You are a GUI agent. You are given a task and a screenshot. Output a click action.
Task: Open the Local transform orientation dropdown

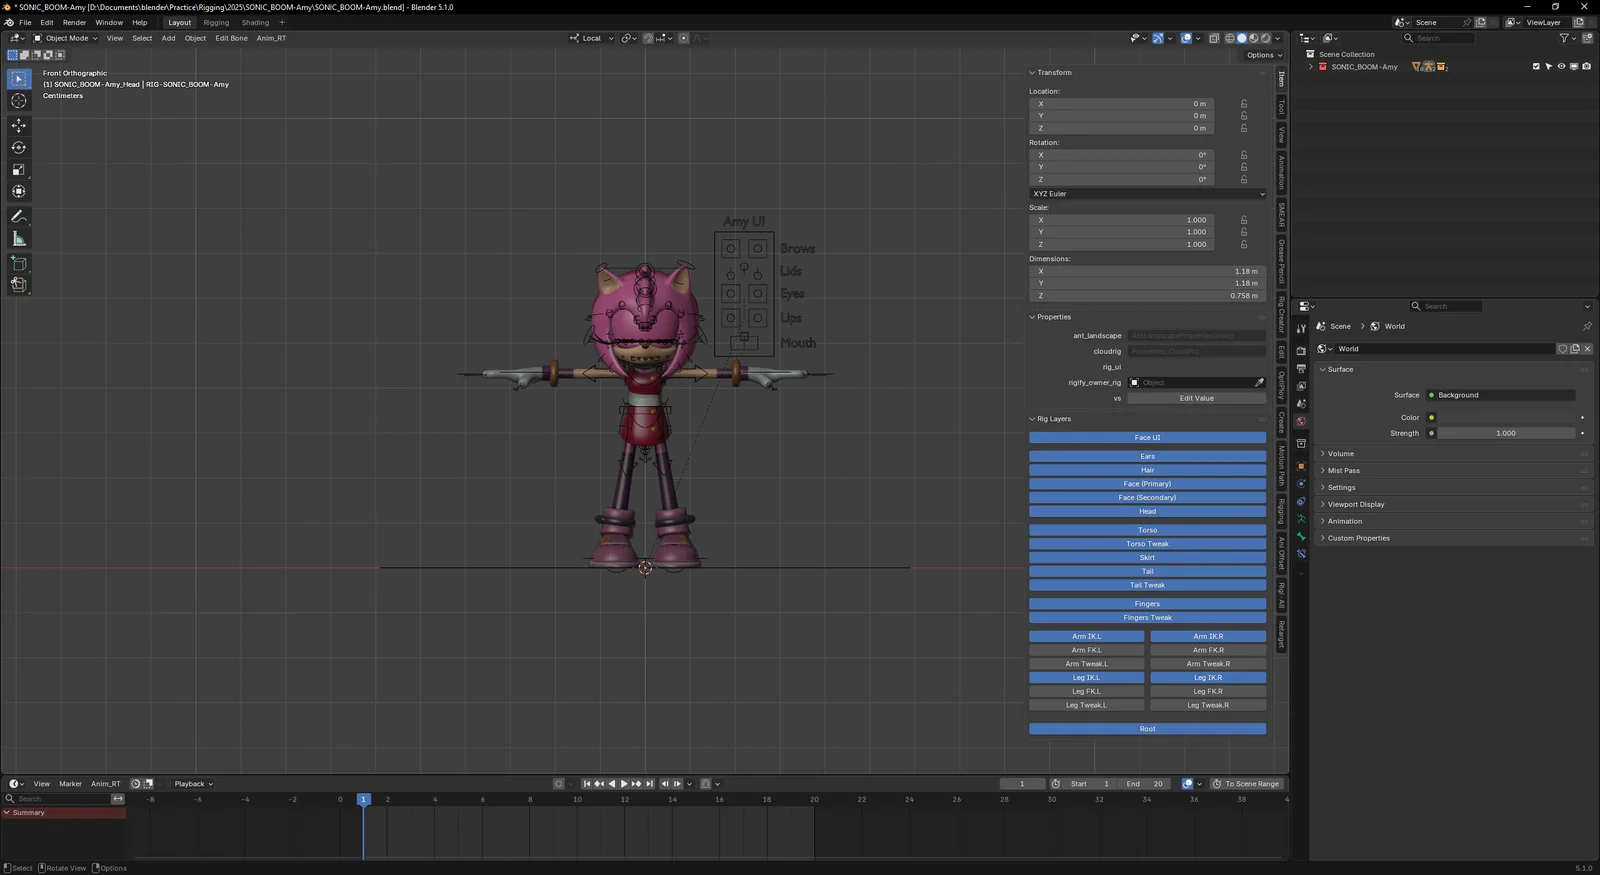pyautogui.click(x=592, y=38)
